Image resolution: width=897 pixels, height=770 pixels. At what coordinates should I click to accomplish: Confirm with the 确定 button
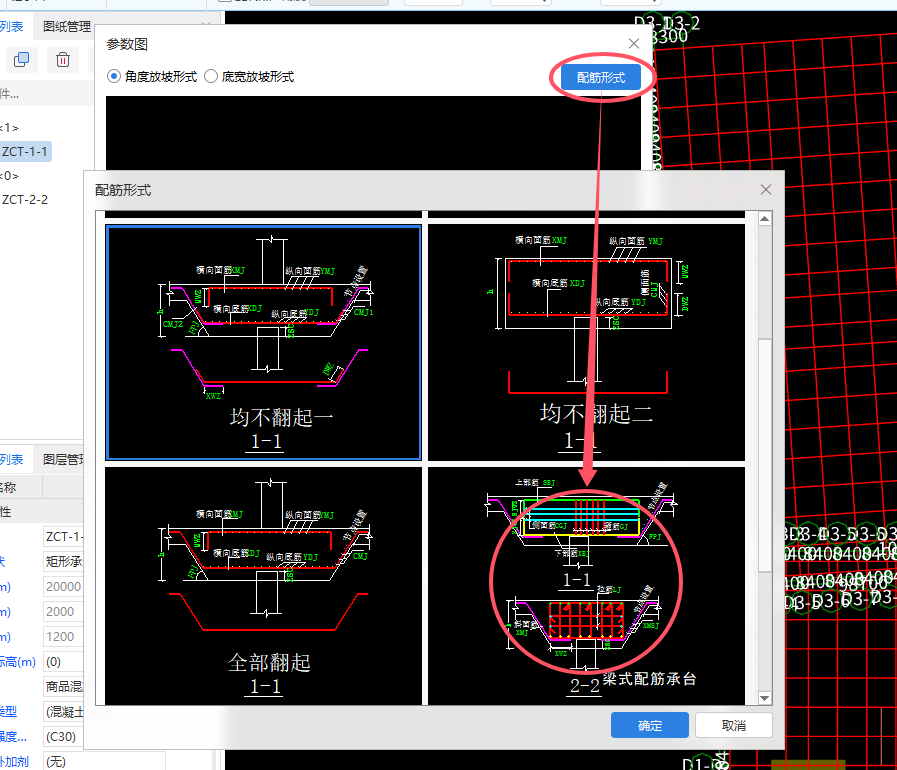click(650, 725)
